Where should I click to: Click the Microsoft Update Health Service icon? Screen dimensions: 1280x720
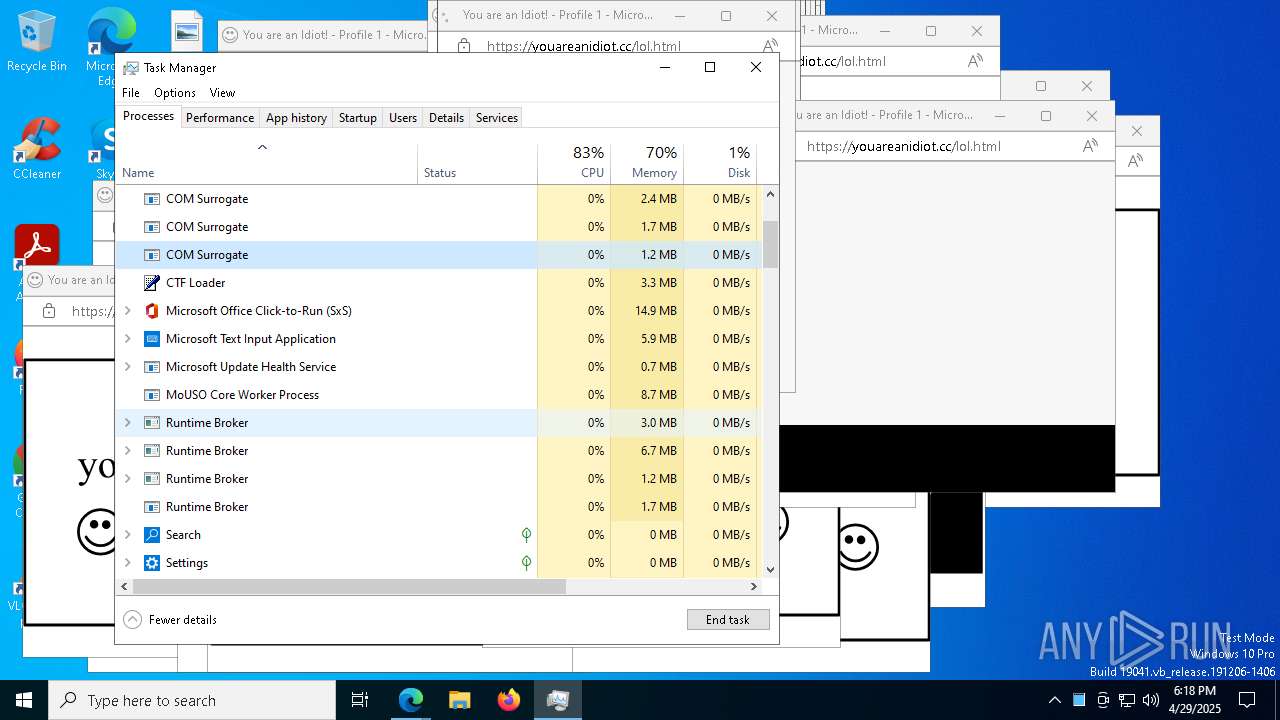[152, 367]
